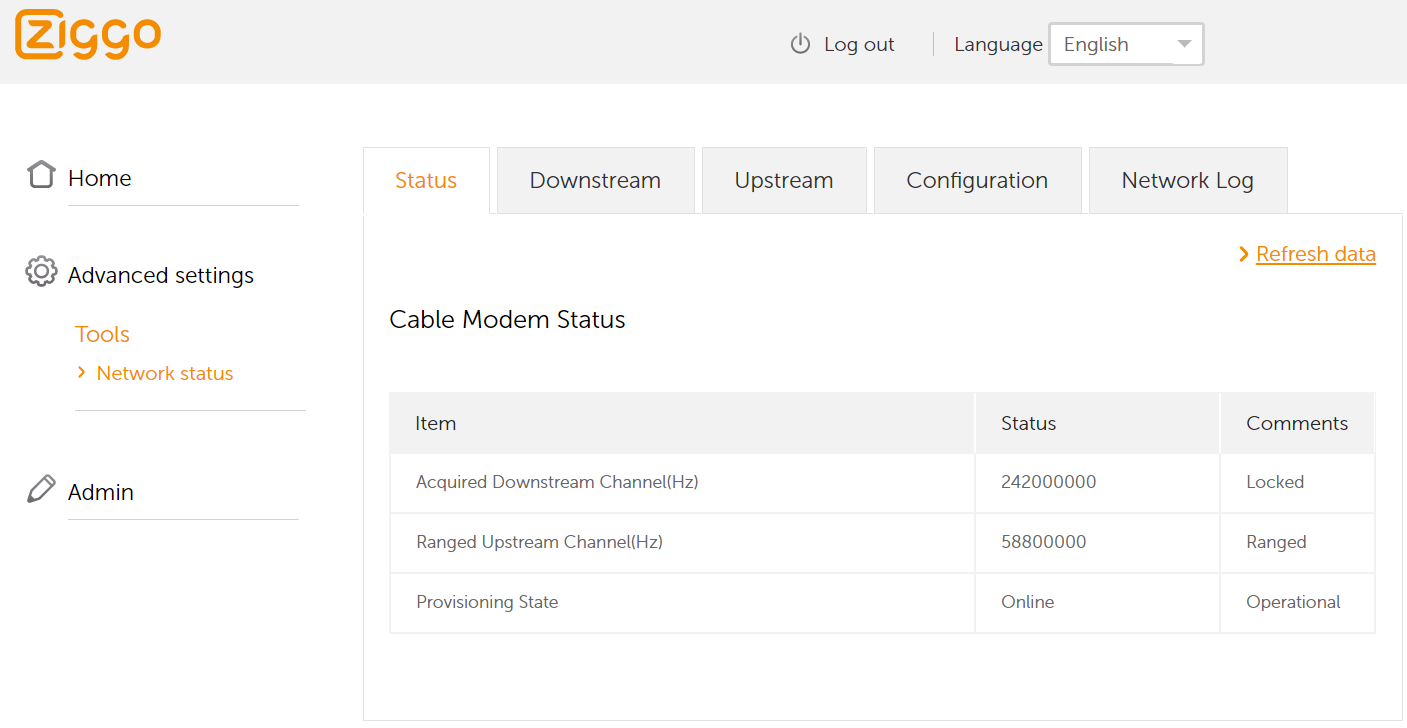This screenshot has height=728, width=1407.
Task: Switch to the Configuration tab
Action: tap(977, 180)
